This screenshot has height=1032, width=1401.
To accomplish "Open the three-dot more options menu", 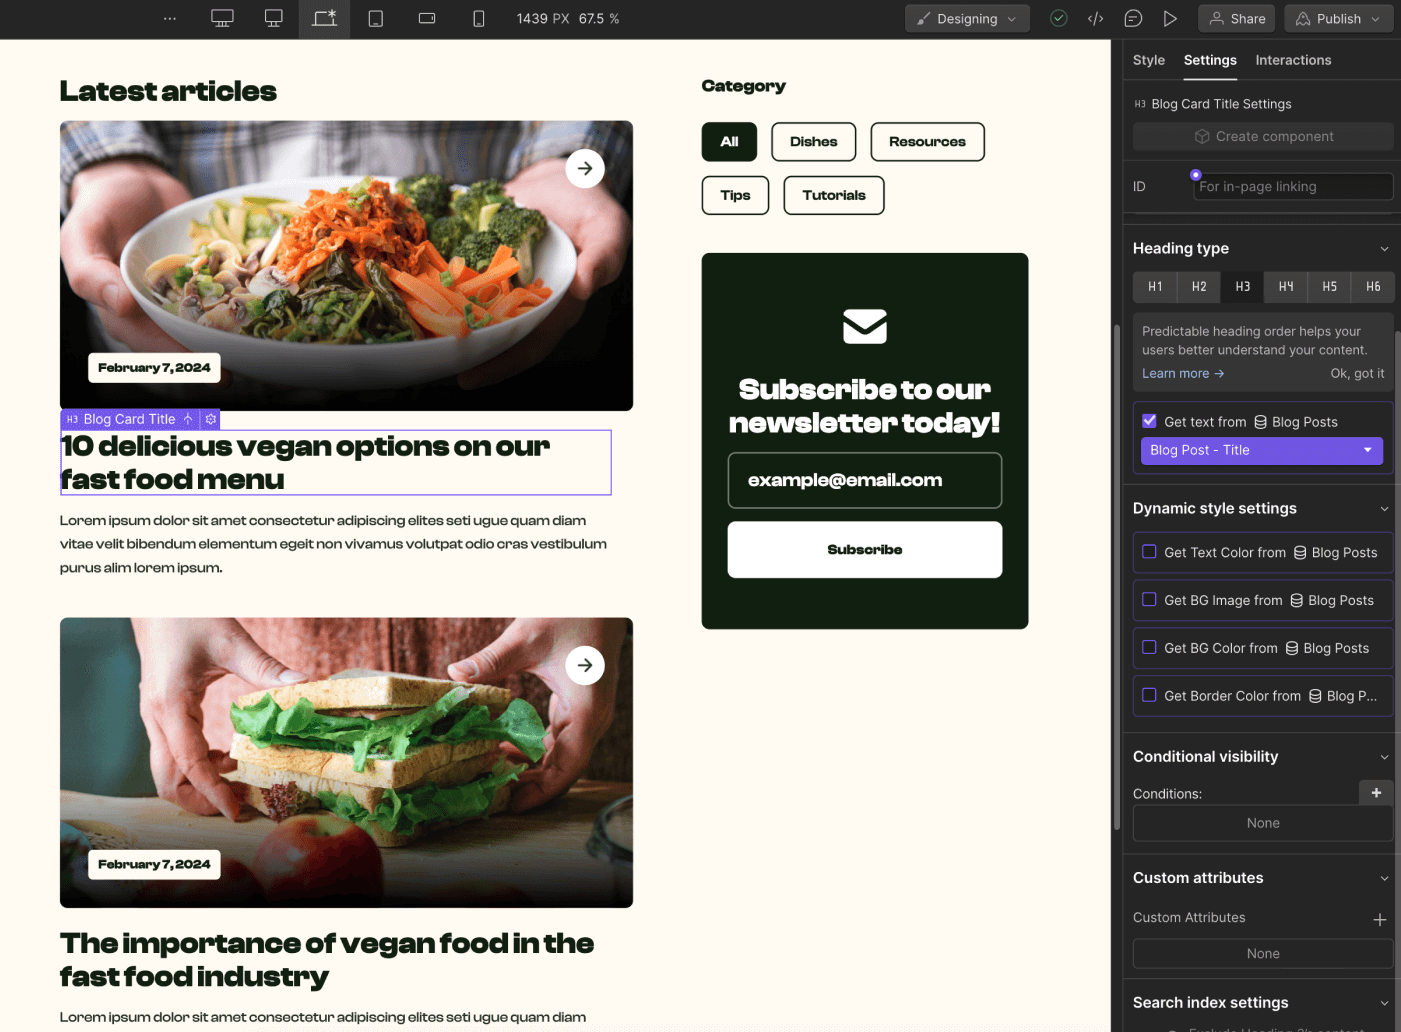I will click(x=170, y=19).
